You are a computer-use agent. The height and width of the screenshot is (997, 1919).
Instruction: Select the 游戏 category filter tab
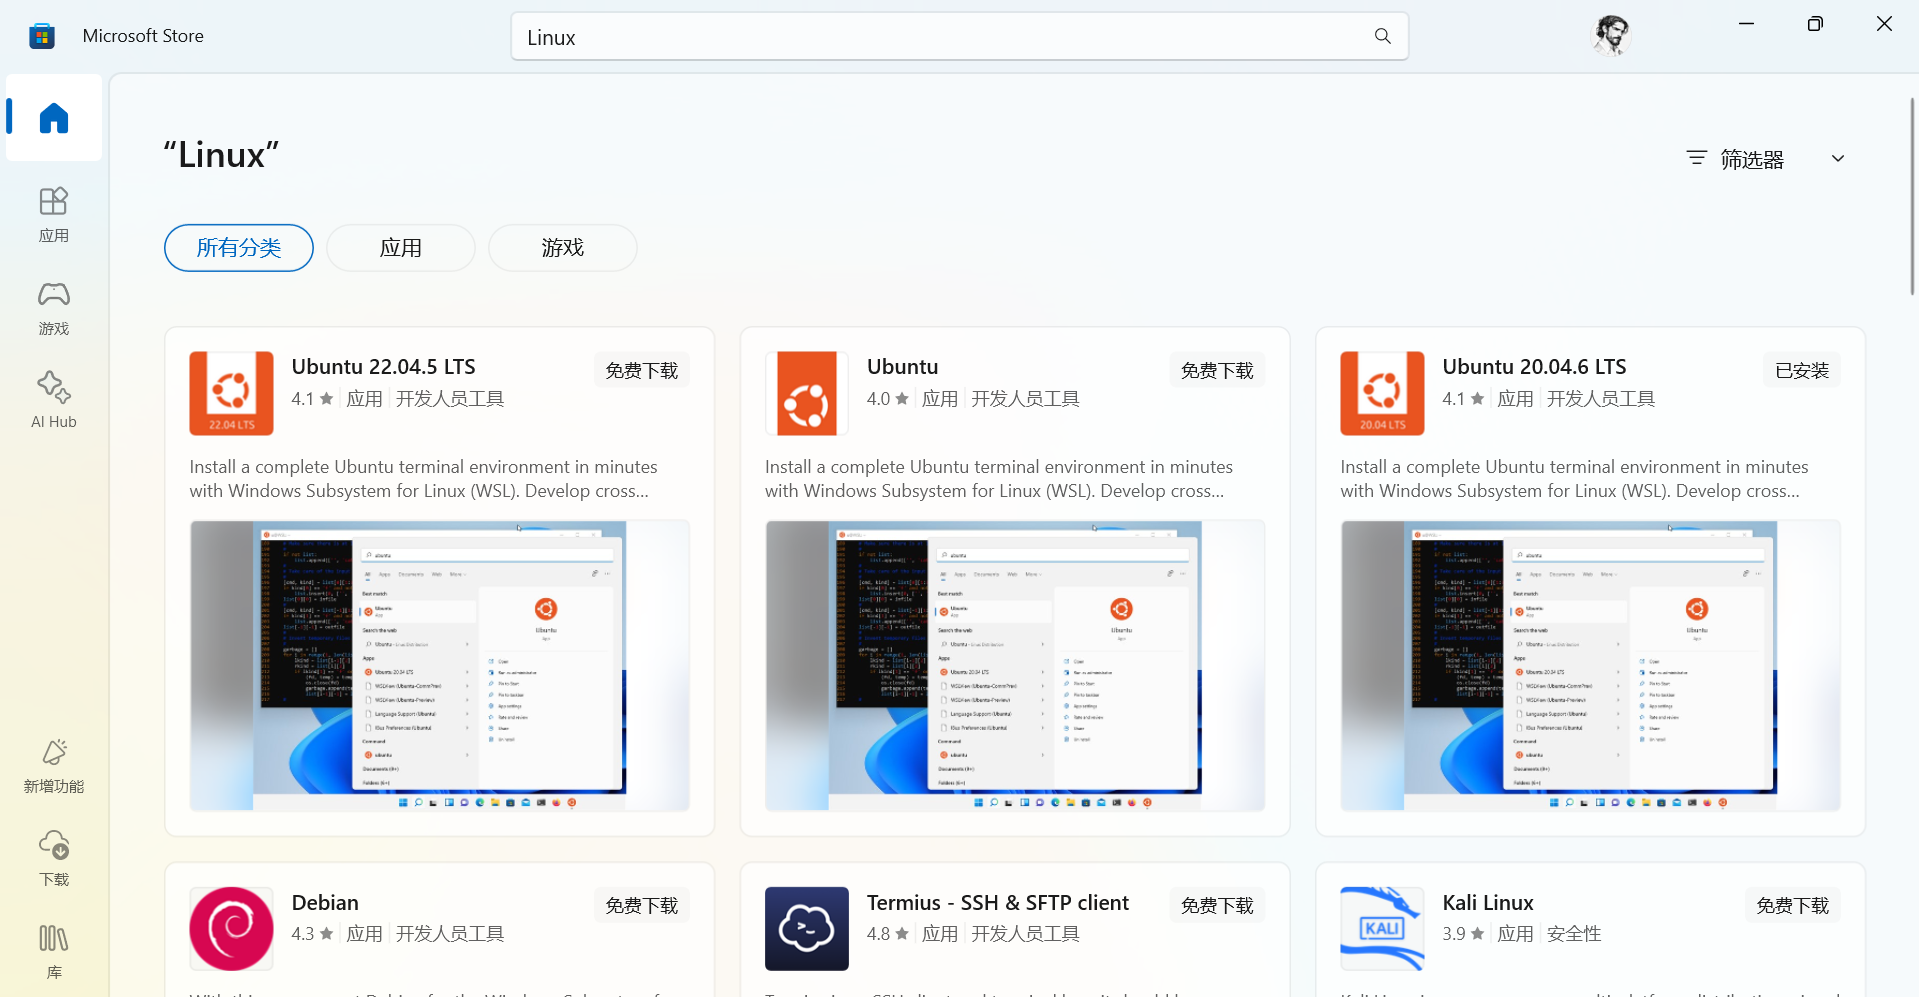pyautogui.click(x=563, y=248)
